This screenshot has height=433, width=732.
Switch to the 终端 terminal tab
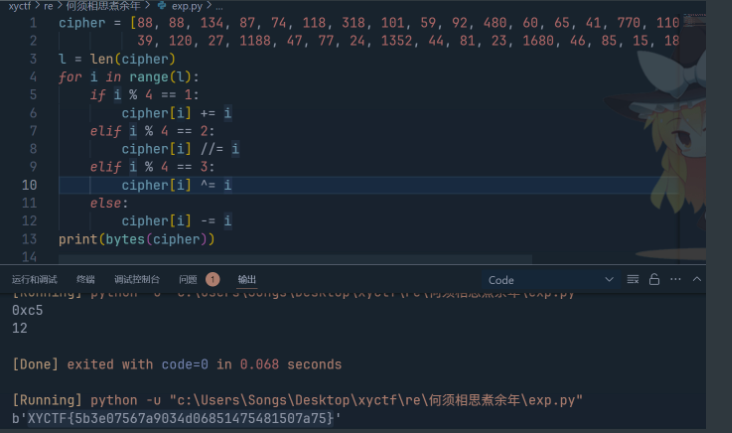pos(86,280)
